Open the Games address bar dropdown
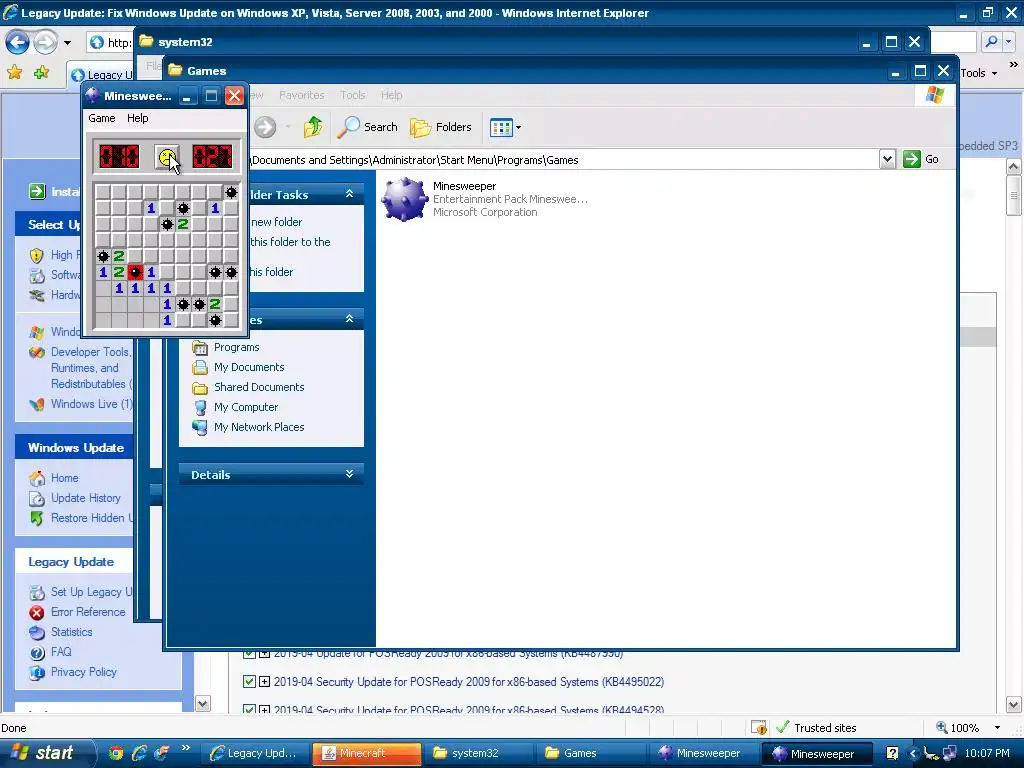Image resolution: width=1024 pixels, height=768 pixels. click(887, 159)
